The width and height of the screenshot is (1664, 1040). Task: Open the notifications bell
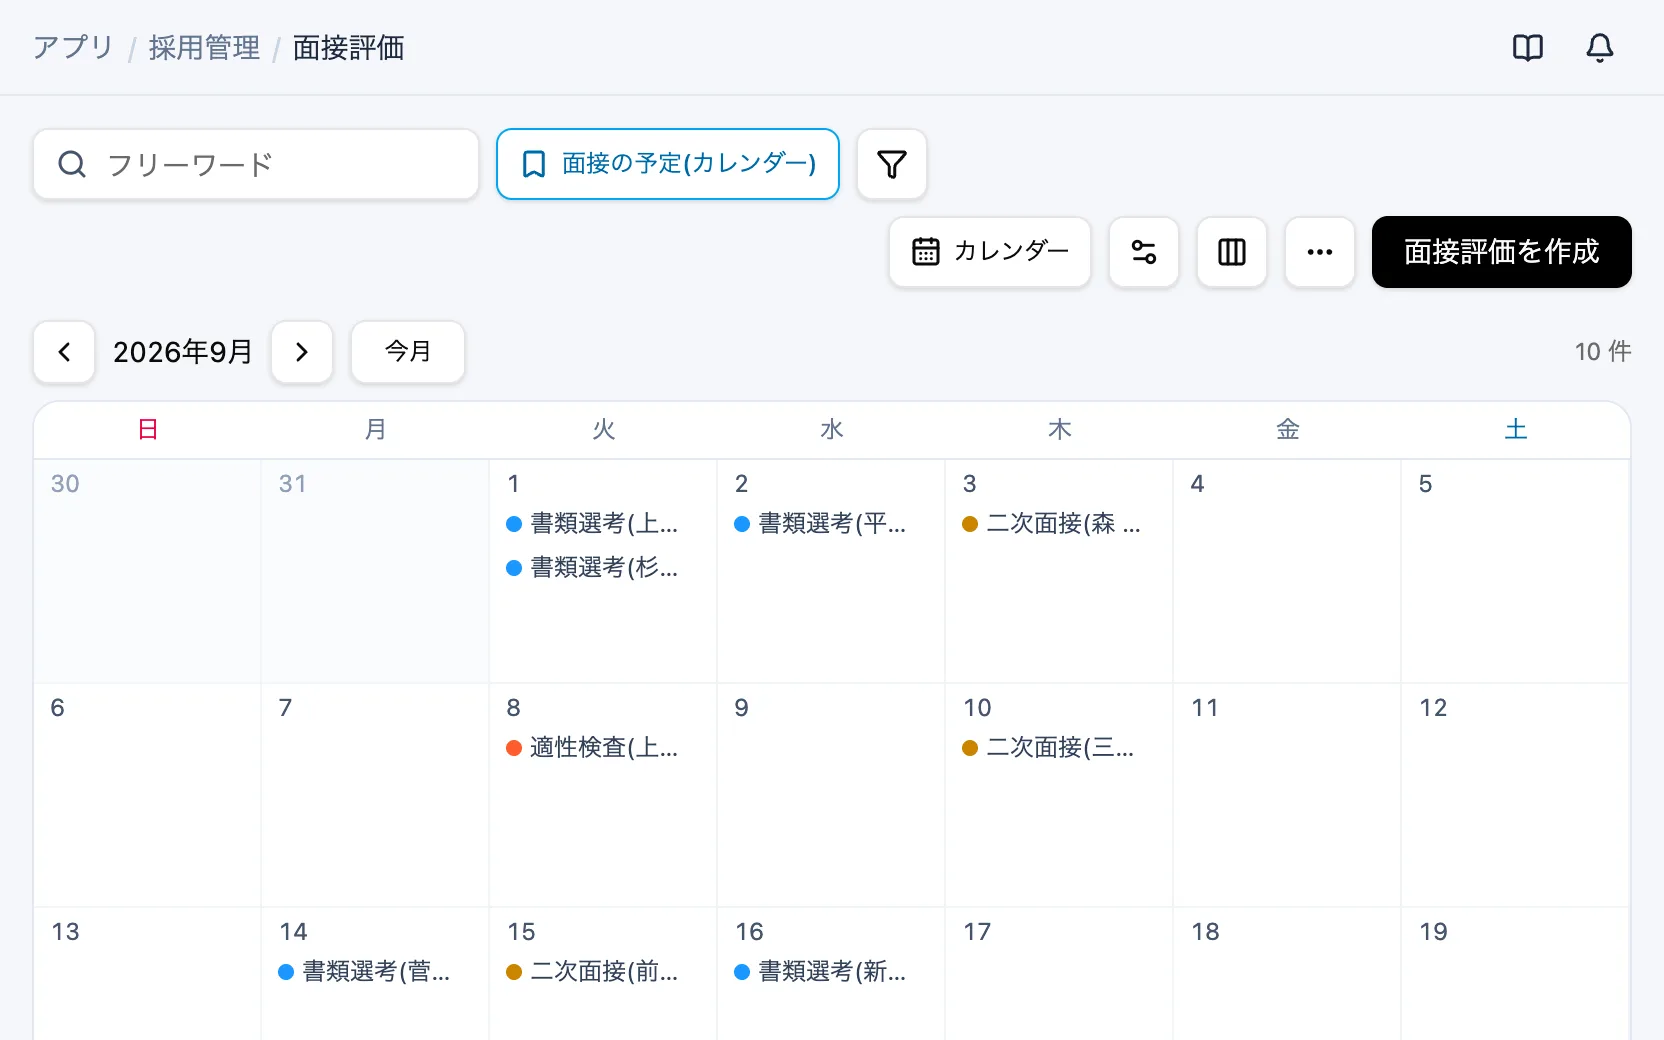[1600, 48]
